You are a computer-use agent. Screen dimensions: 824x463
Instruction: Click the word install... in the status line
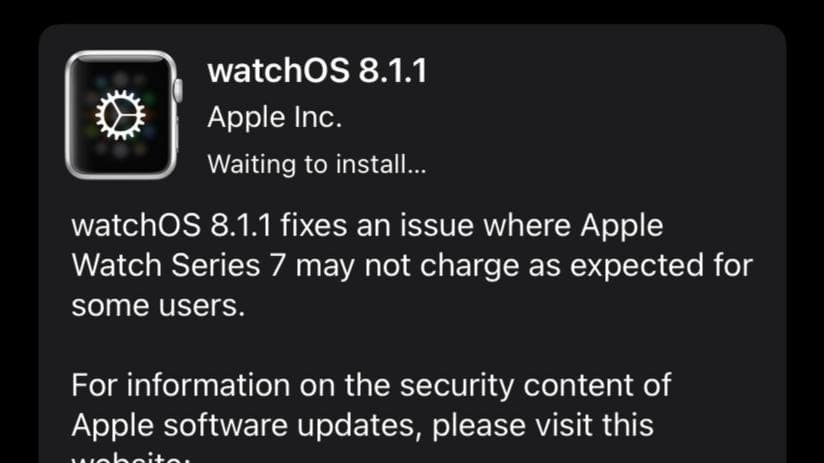coord(382,164)
